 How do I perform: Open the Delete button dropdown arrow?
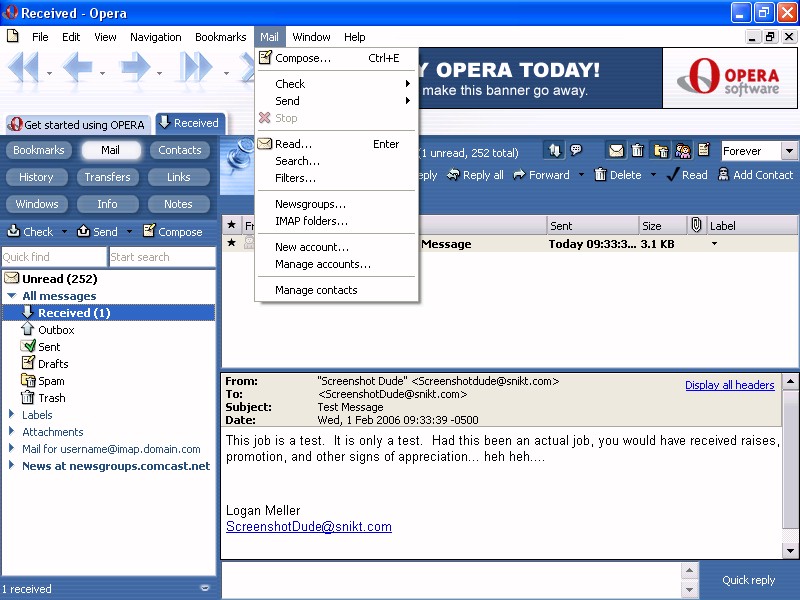[x=653, y=175]
